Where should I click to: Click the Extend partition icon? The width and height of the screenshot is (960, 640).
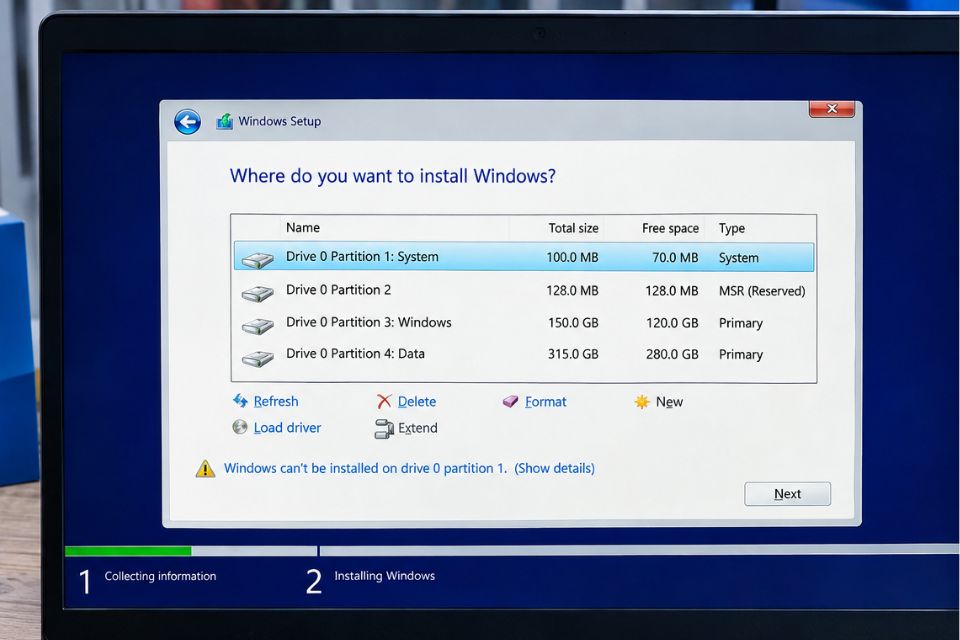[384, 429]
